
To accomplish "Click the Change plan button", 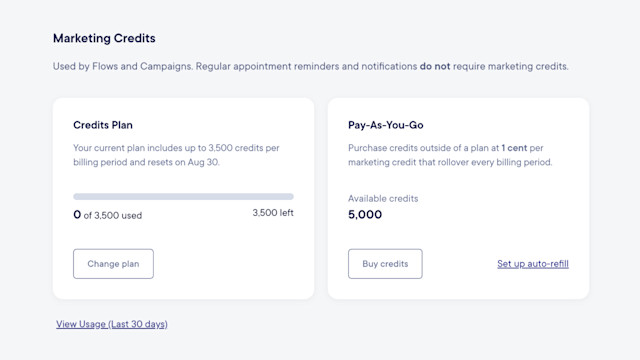I will pyautogui.click(x=113, y=264).
